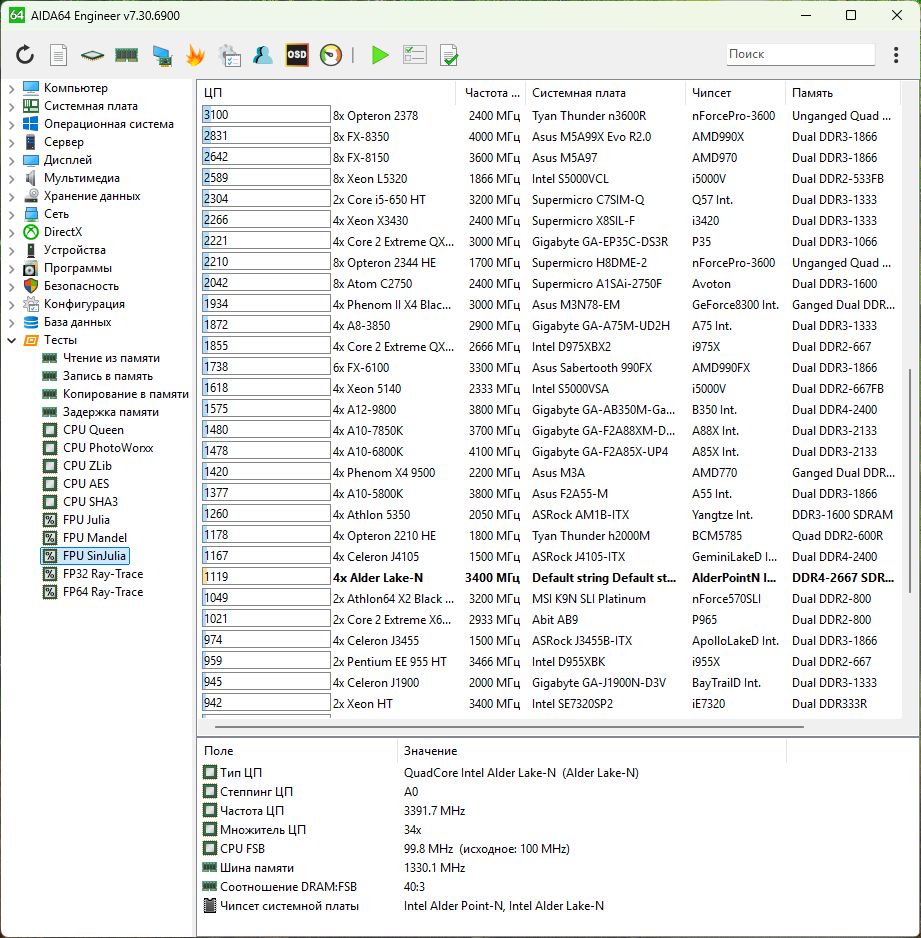Open FP64 Ray-Trace benchmark
The width and height of the screenshot is (921, 938).
102,592
